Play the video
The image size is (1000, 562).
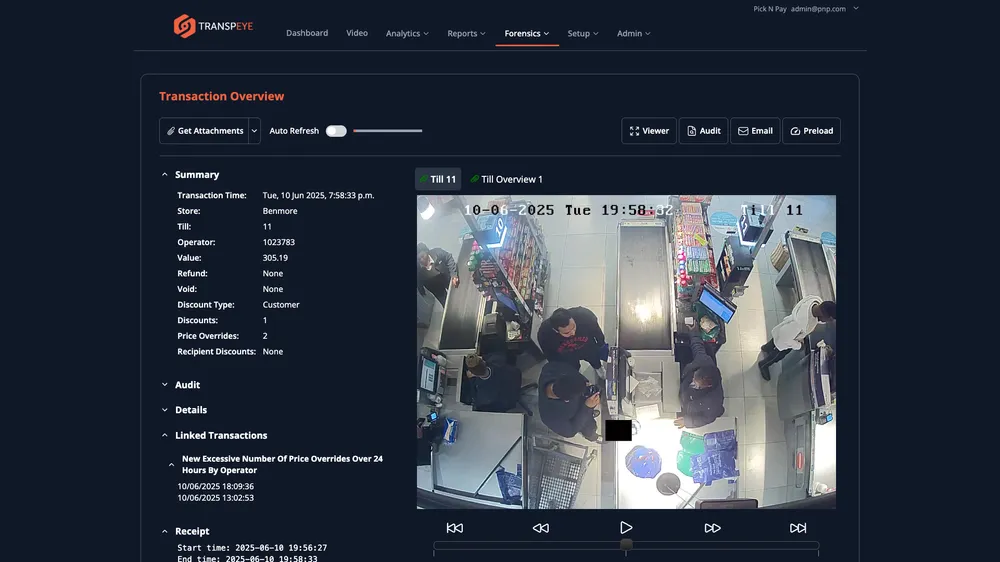pos(626,528)
